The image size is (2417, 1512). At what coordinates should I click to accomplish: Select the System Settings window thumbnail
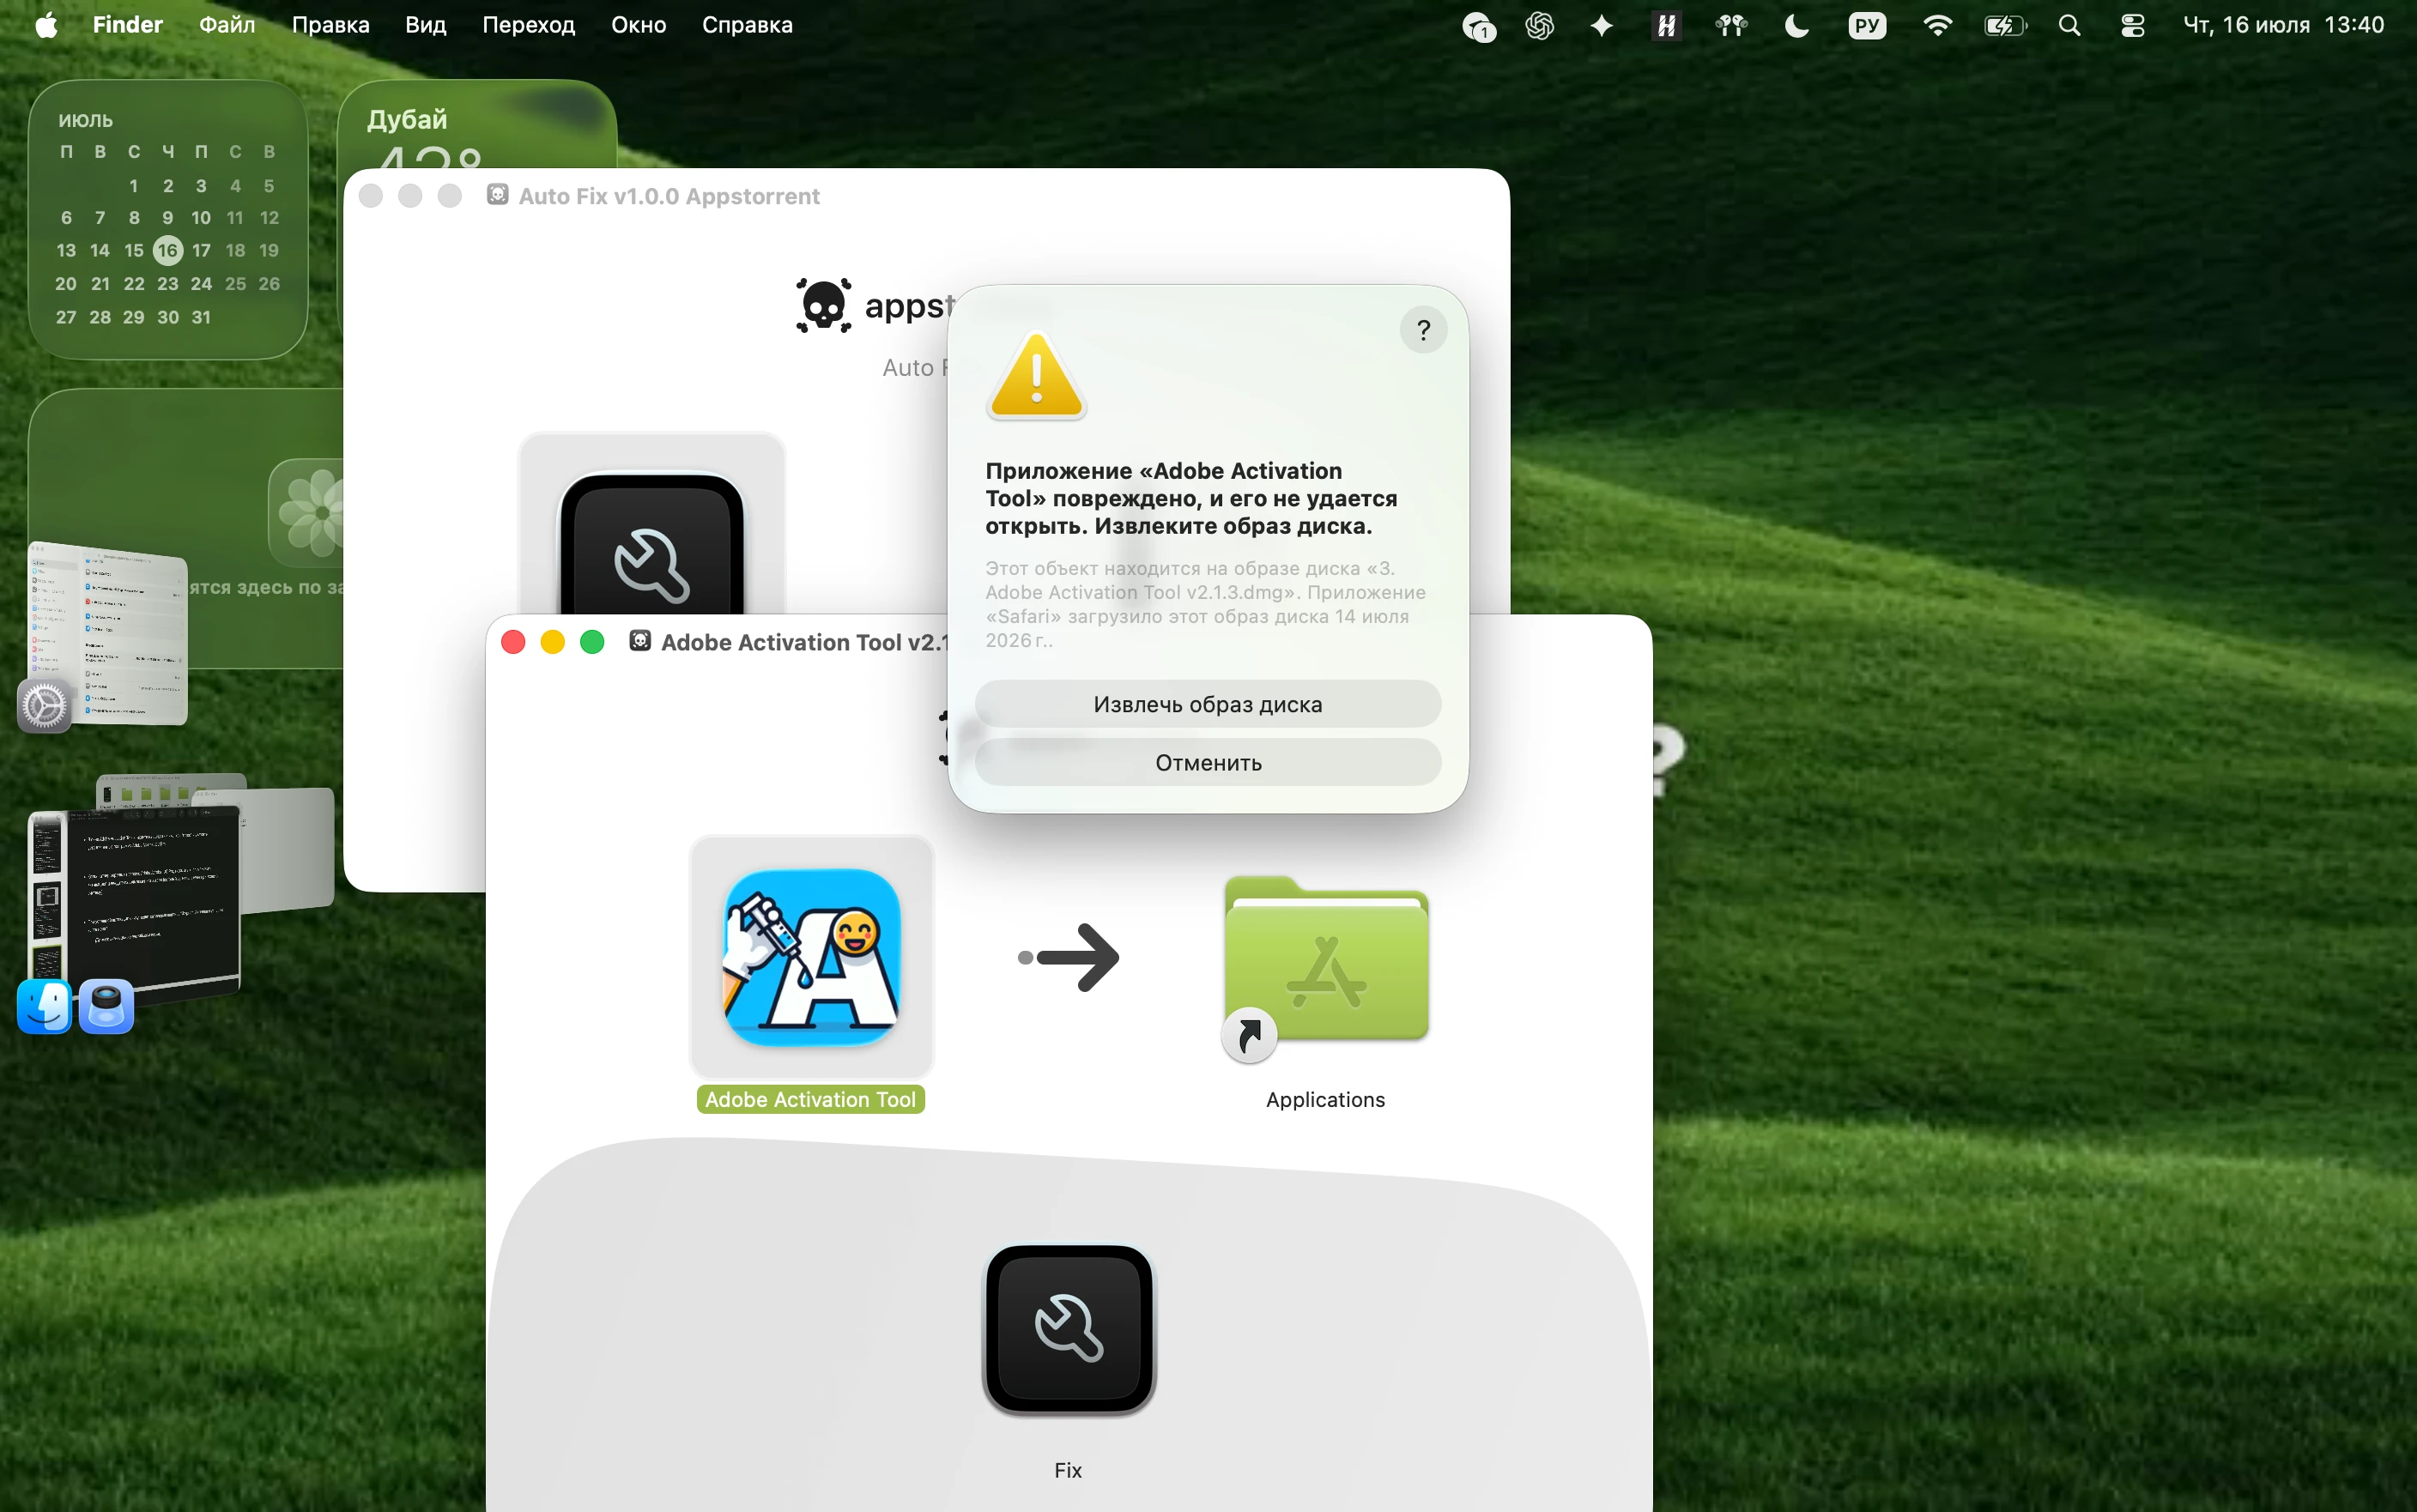tap(108, 634)
